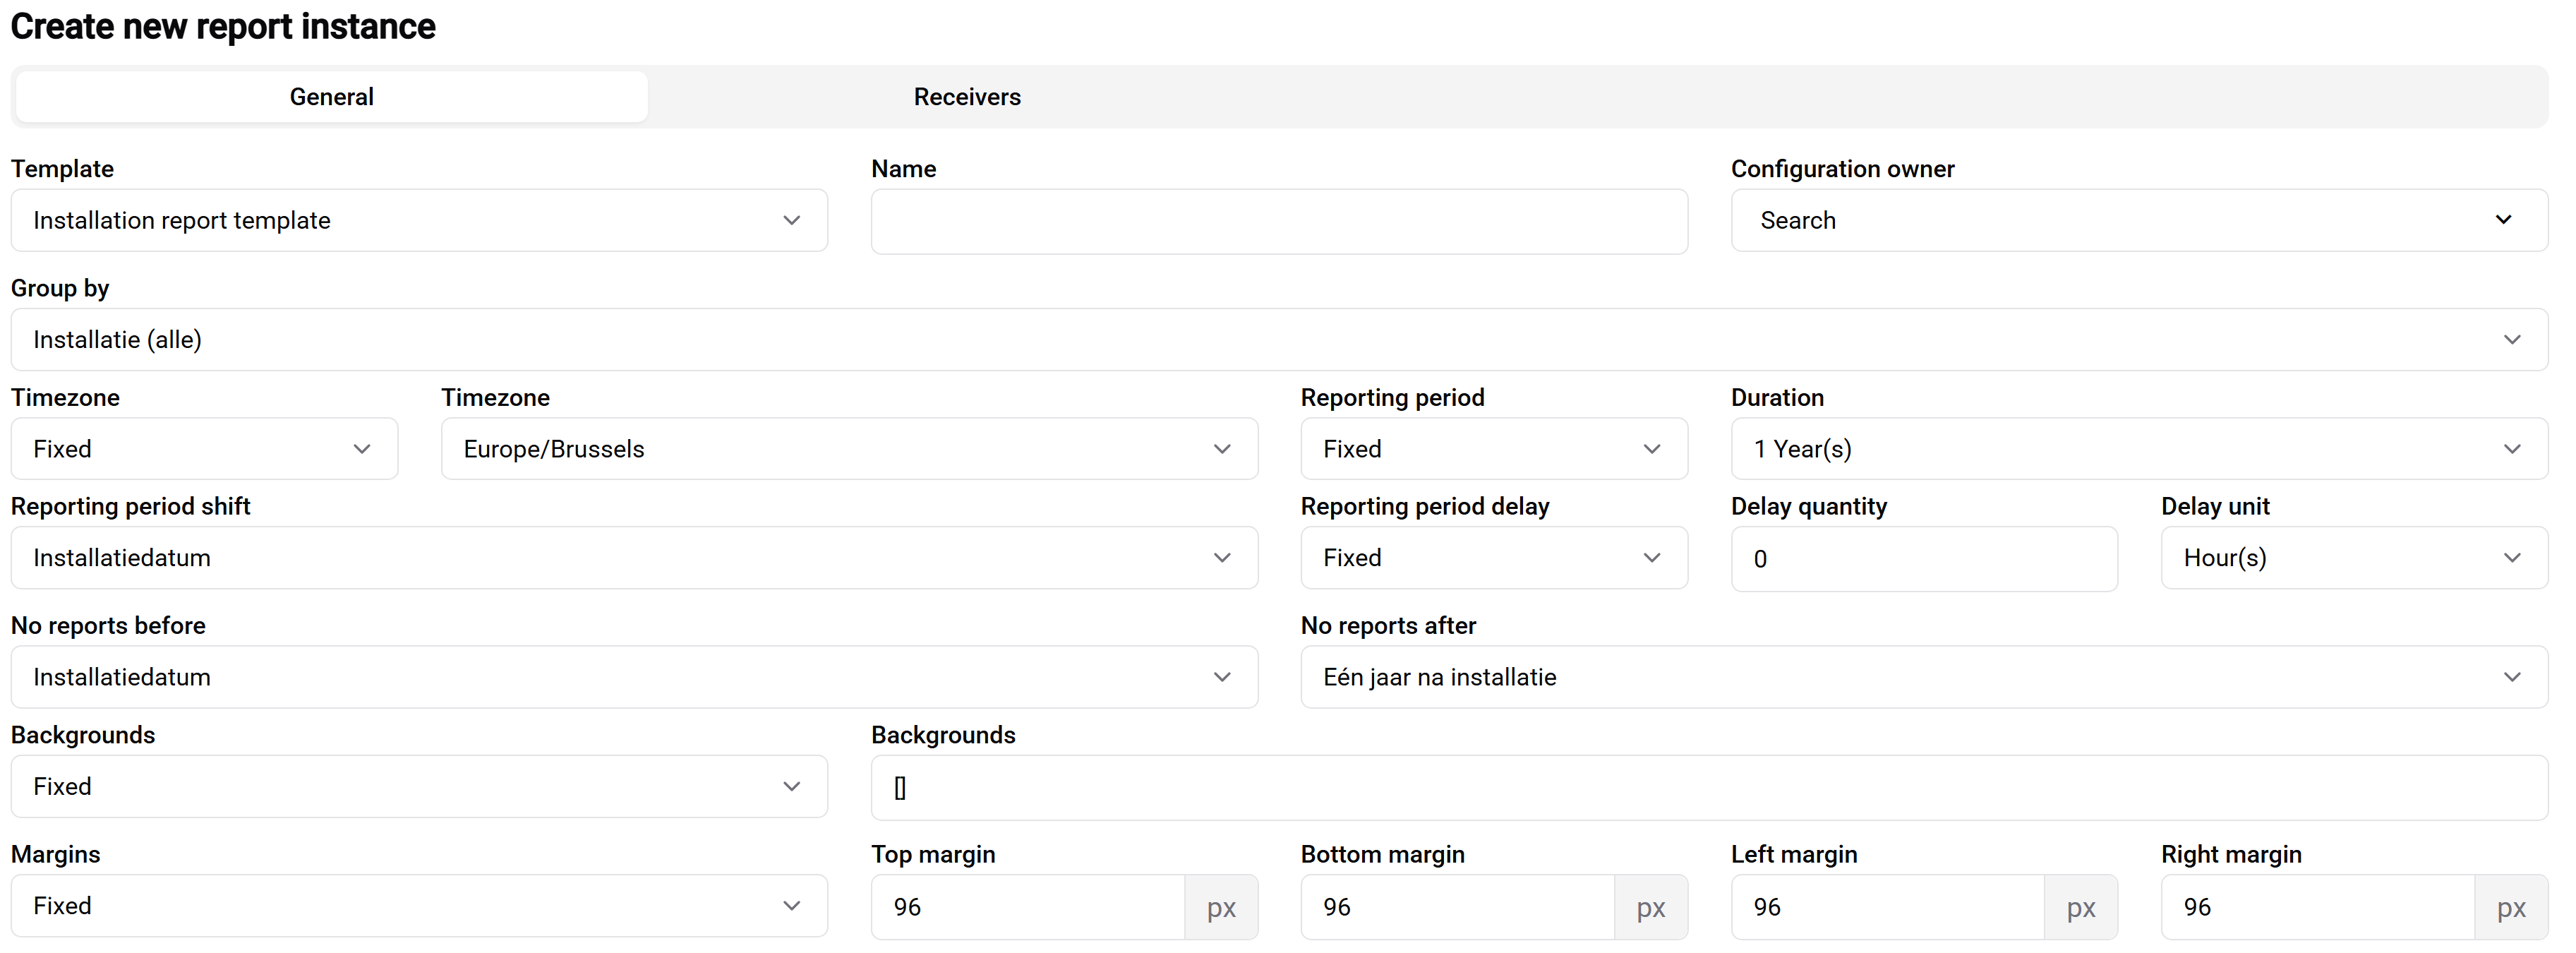Open the Margins Fixed dropdown
Viewport: 2576px width, 953px height.
coord(418,906)
